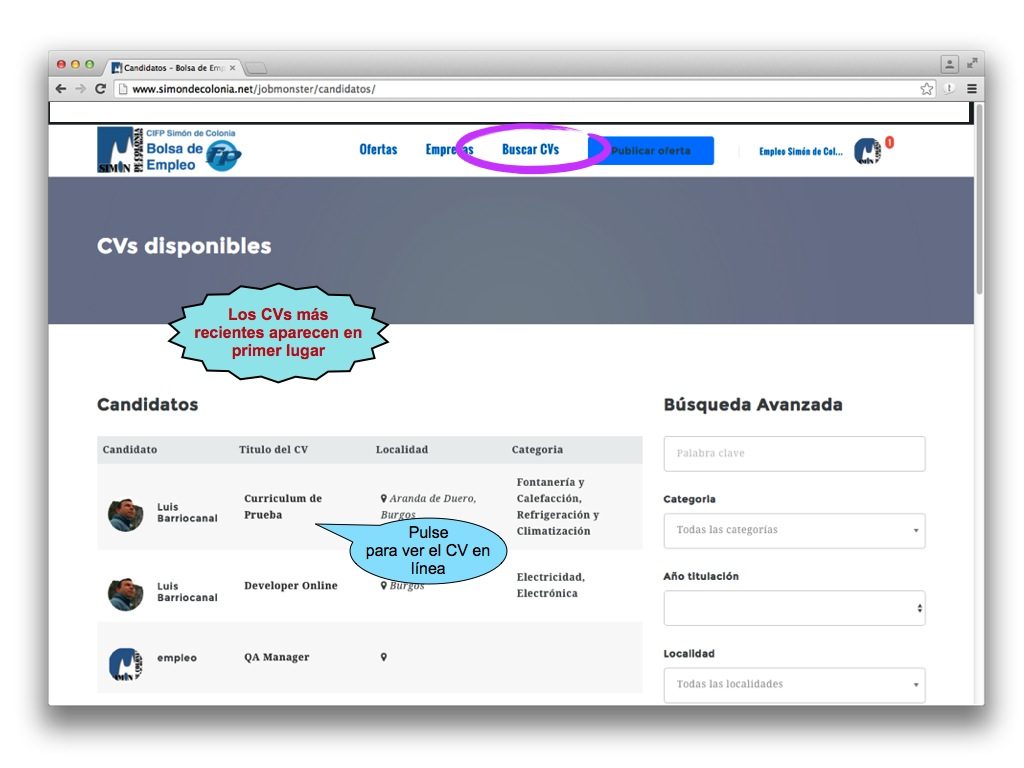This screenshot has height=768, width=1024.
Task: Click the page's vertical scrollbar
Action: pyautogui.click(x=979, y=202)
